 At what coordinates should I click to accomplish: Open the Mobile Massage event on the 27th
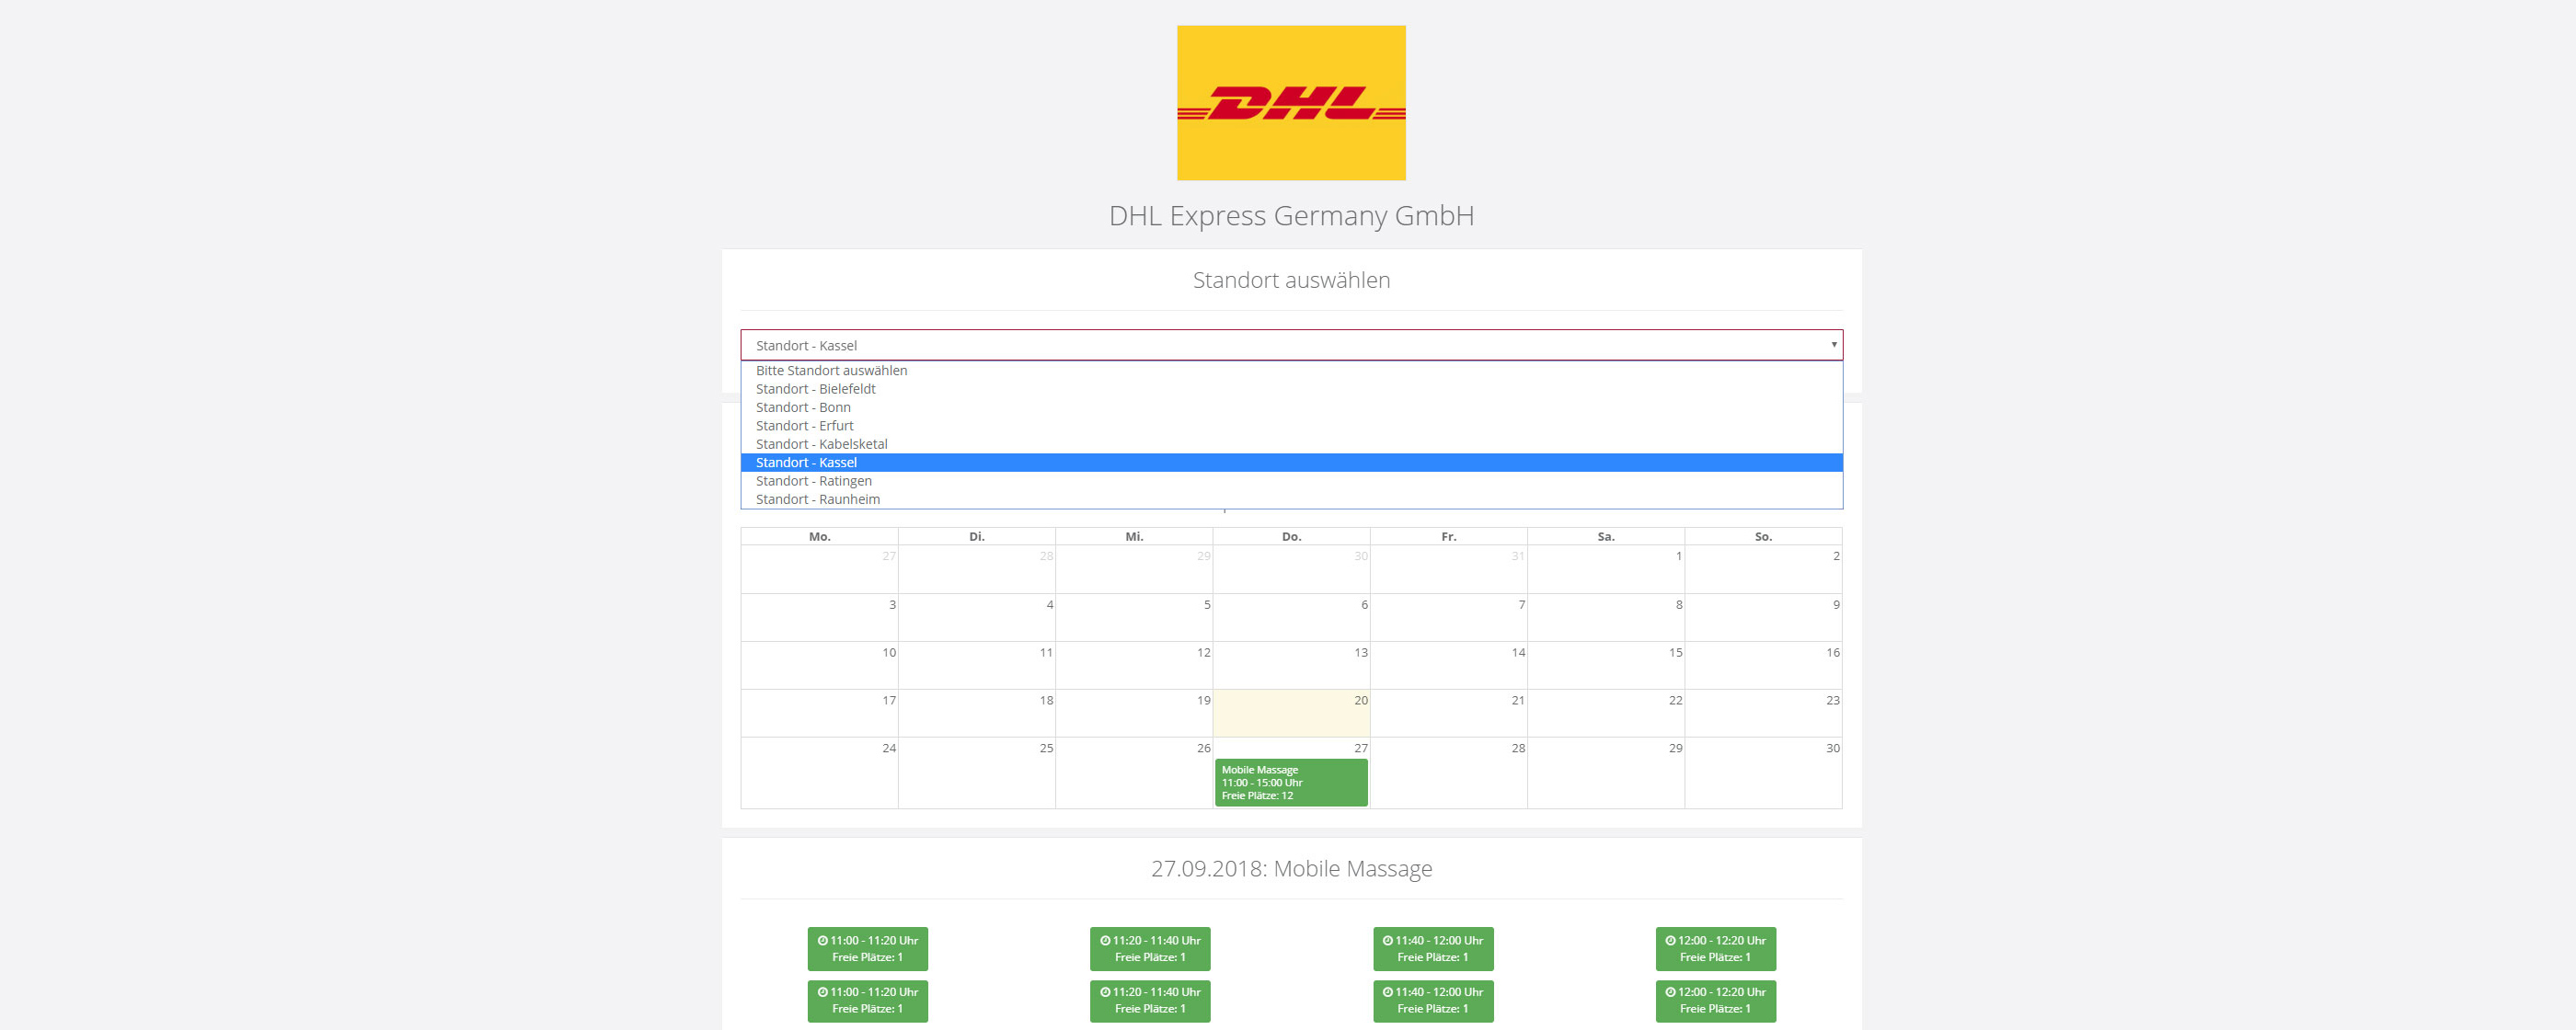(x=1291, y=783)
